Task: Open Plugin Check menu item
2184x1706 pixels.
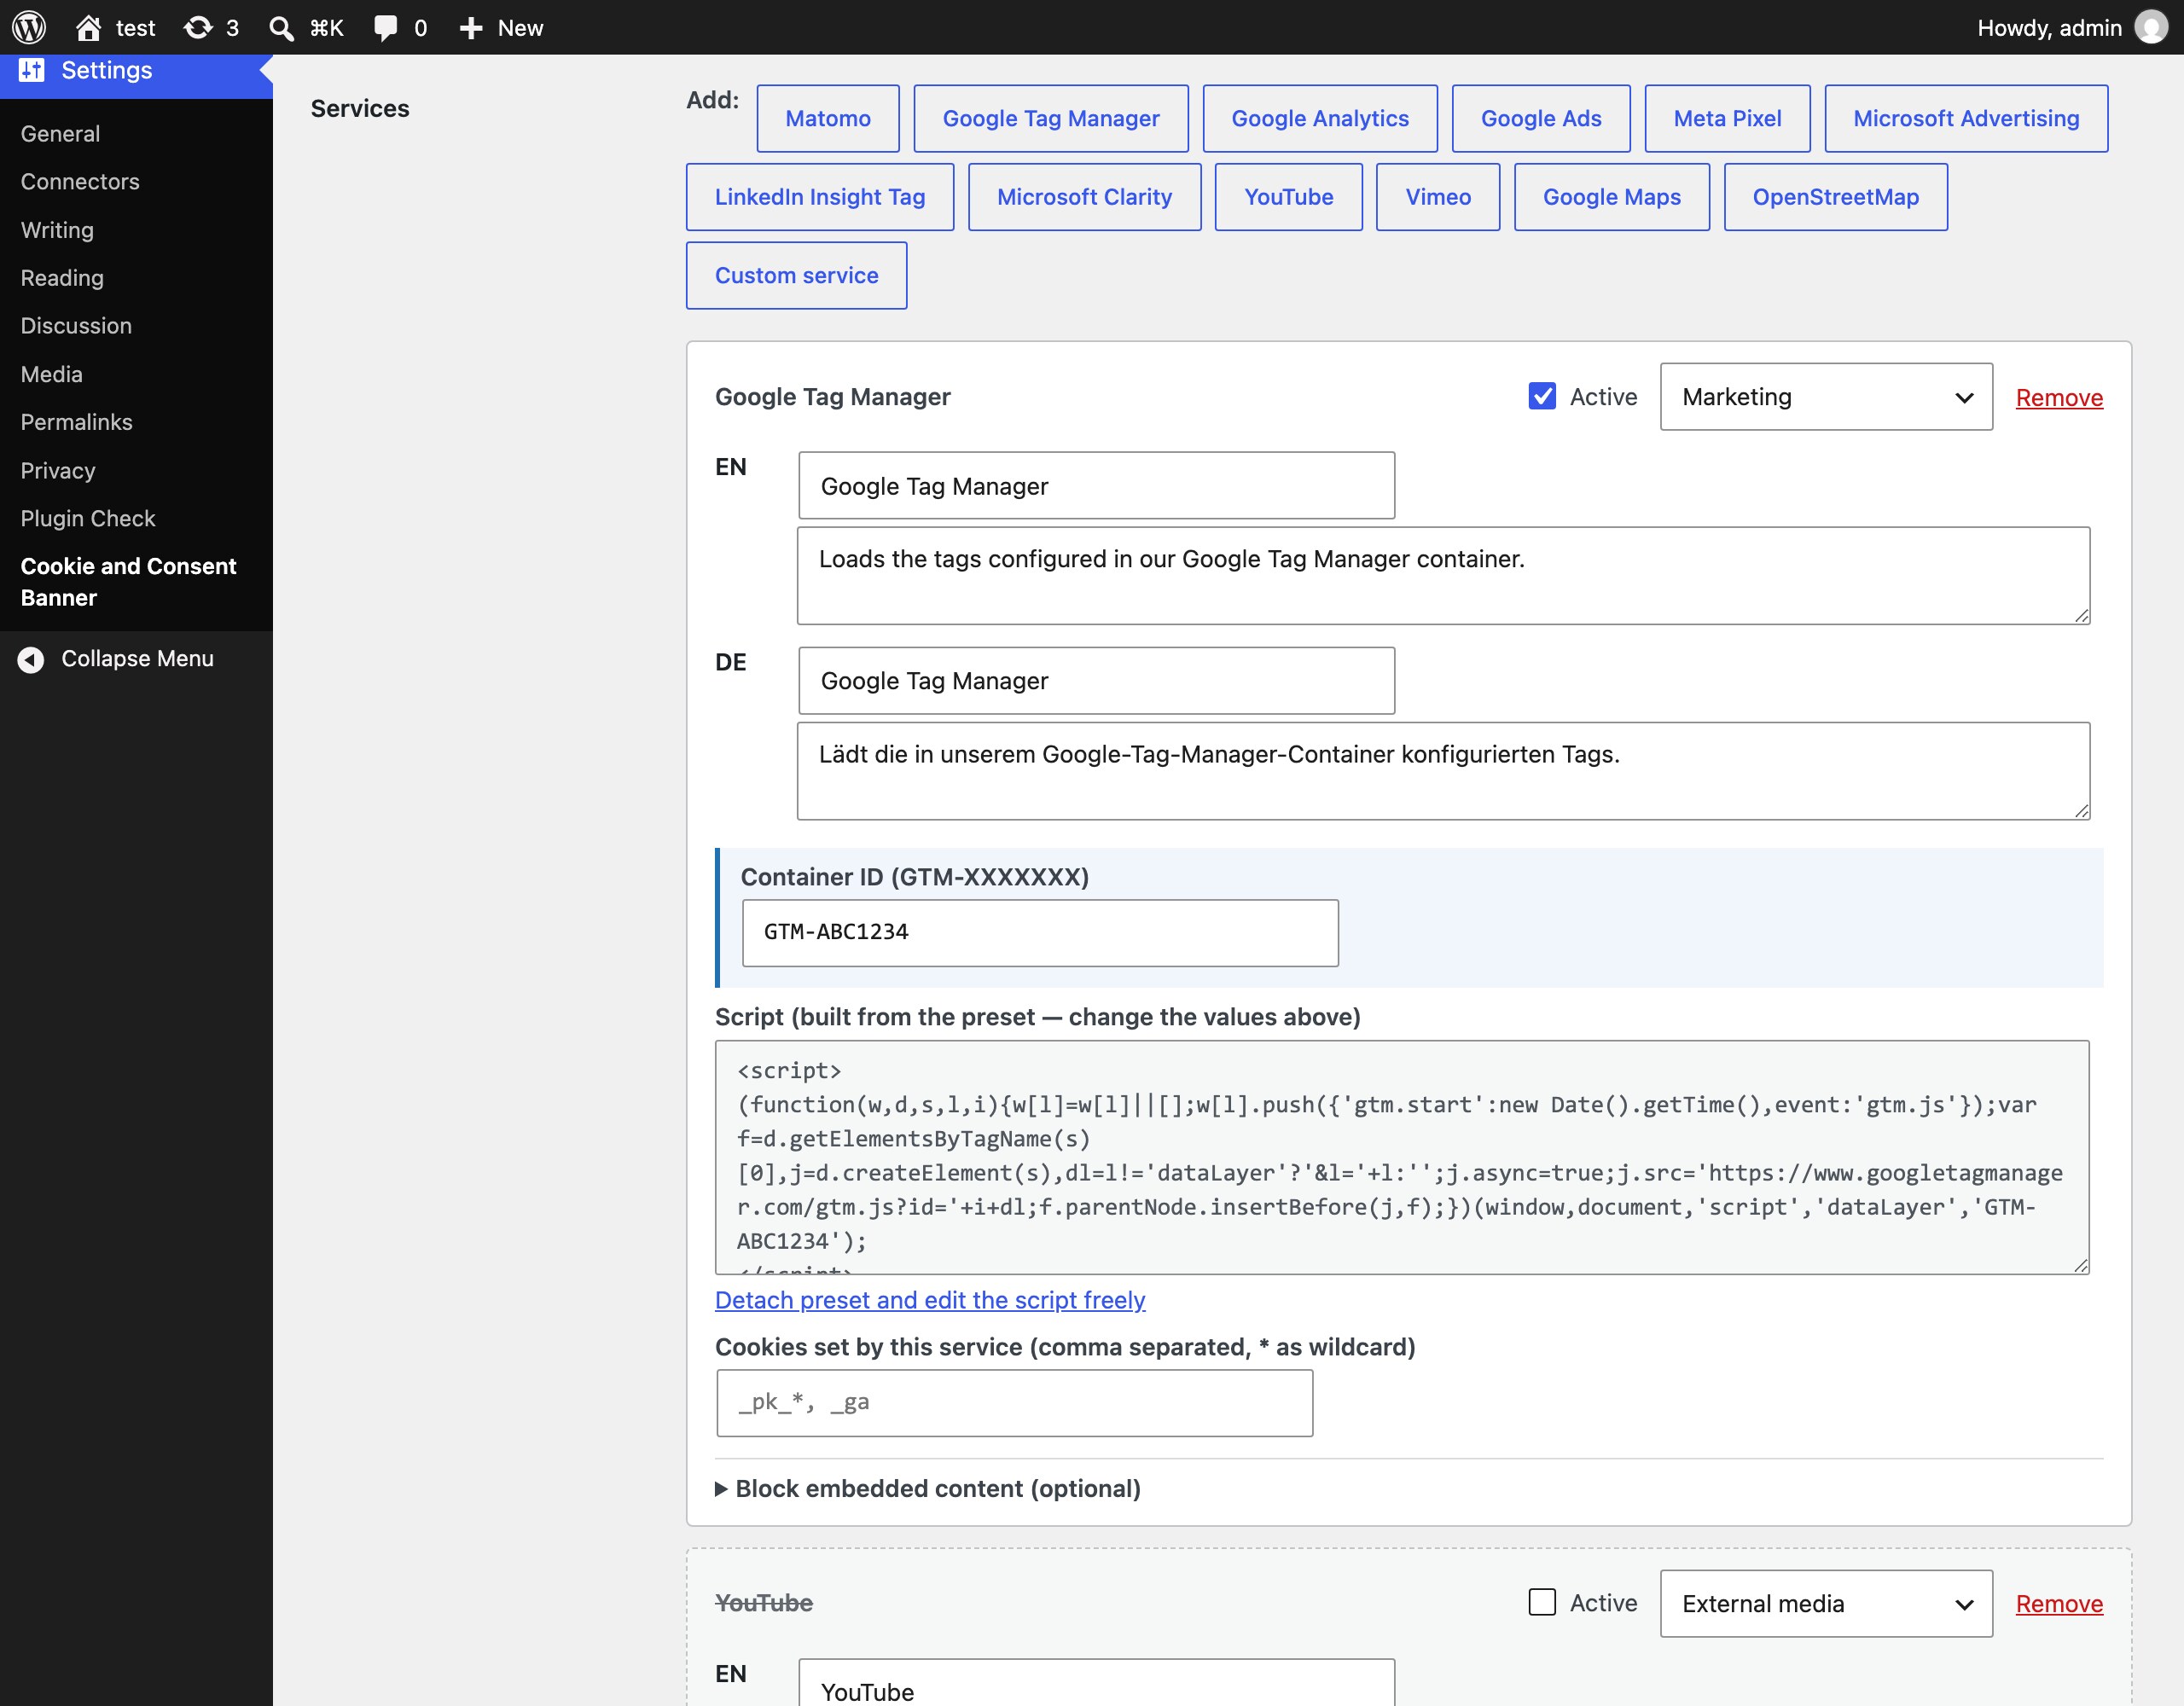Action: (88, 518)
